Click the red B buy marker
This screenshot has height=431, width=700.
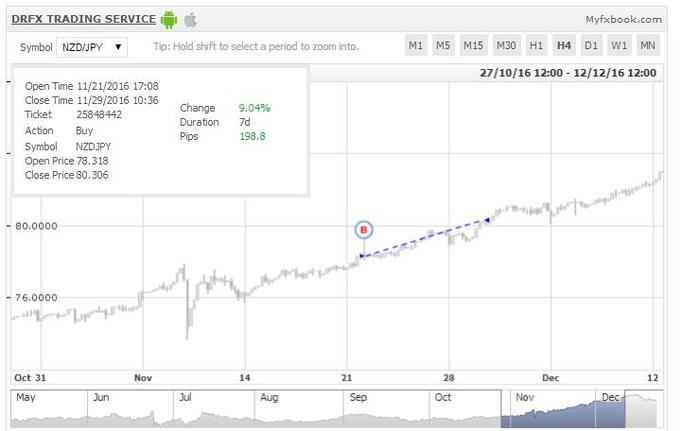(x=363, y=230)
